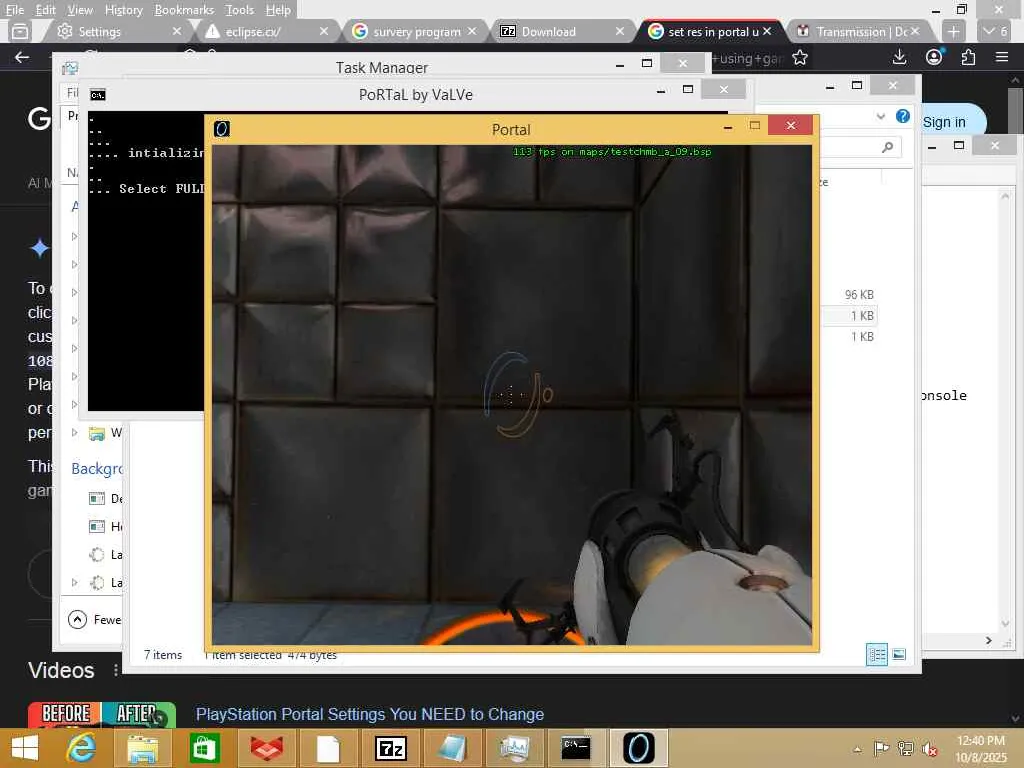Open the list all tabs dropdown
This screenshot has width=1024, height=768.
tap(995, 31)
